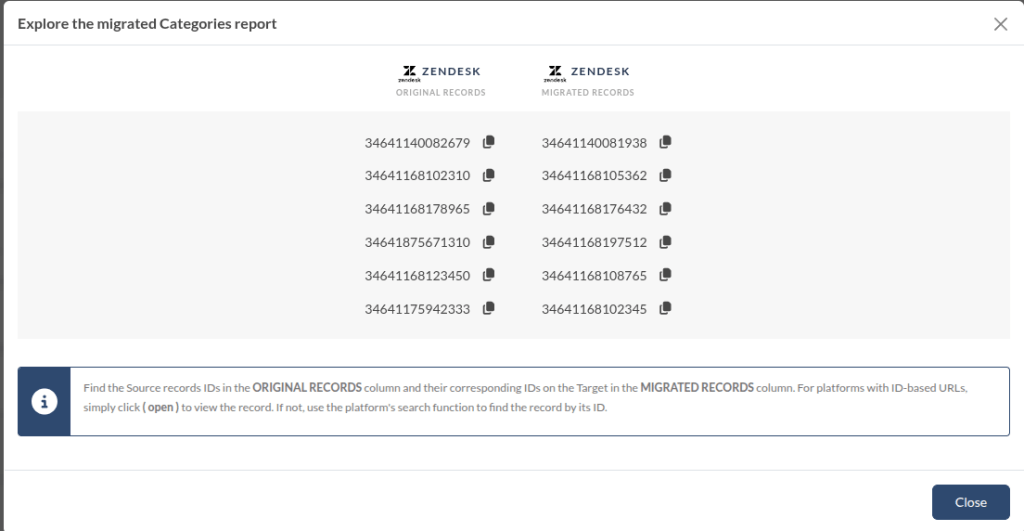
Task: Select migrated record number 34641168102345 text
Action: pyautogui.click(x=594, y=310)
